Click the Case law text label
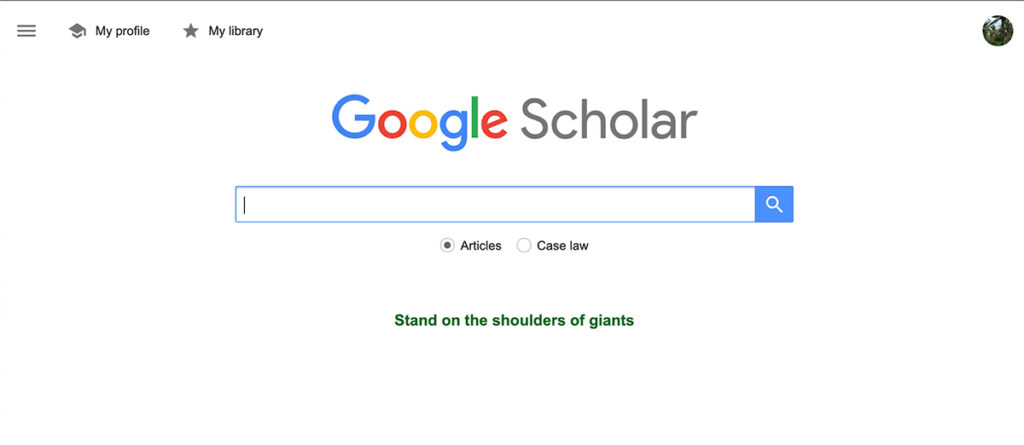This screenshot has height=445, width=1024. click(563, 246)
